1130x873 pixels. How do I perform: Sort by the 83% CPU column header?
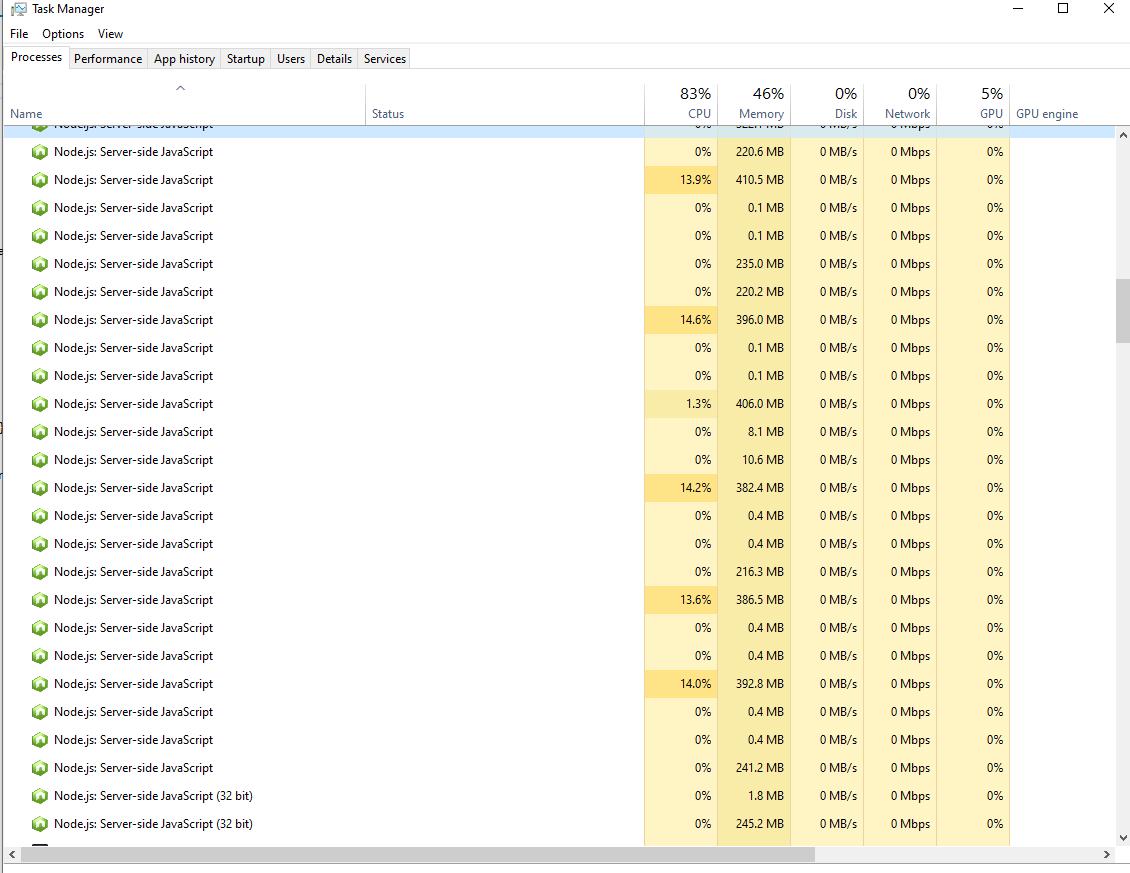tap(681, 105)
